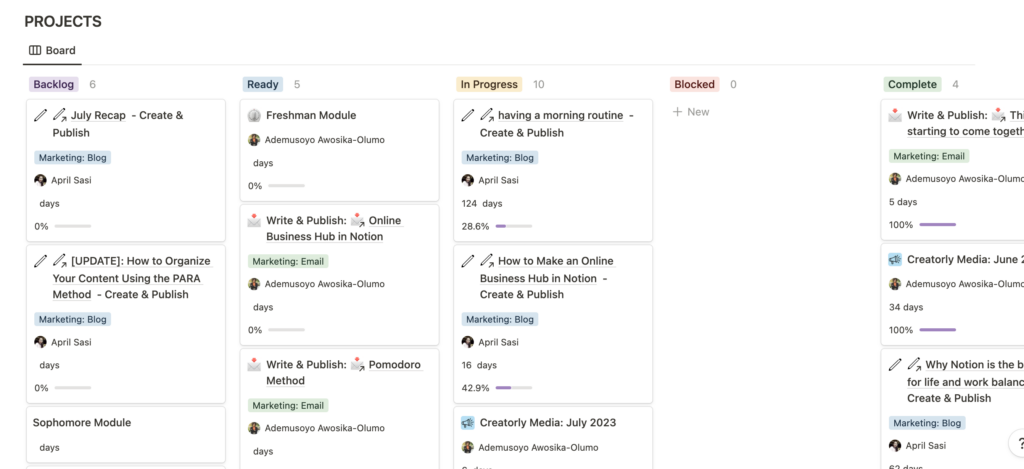Click Ademusoyo Awosika-Olumo on Pomodoro Method card
The width and height of the screenshot is (1024, 469).
(325, 429)
